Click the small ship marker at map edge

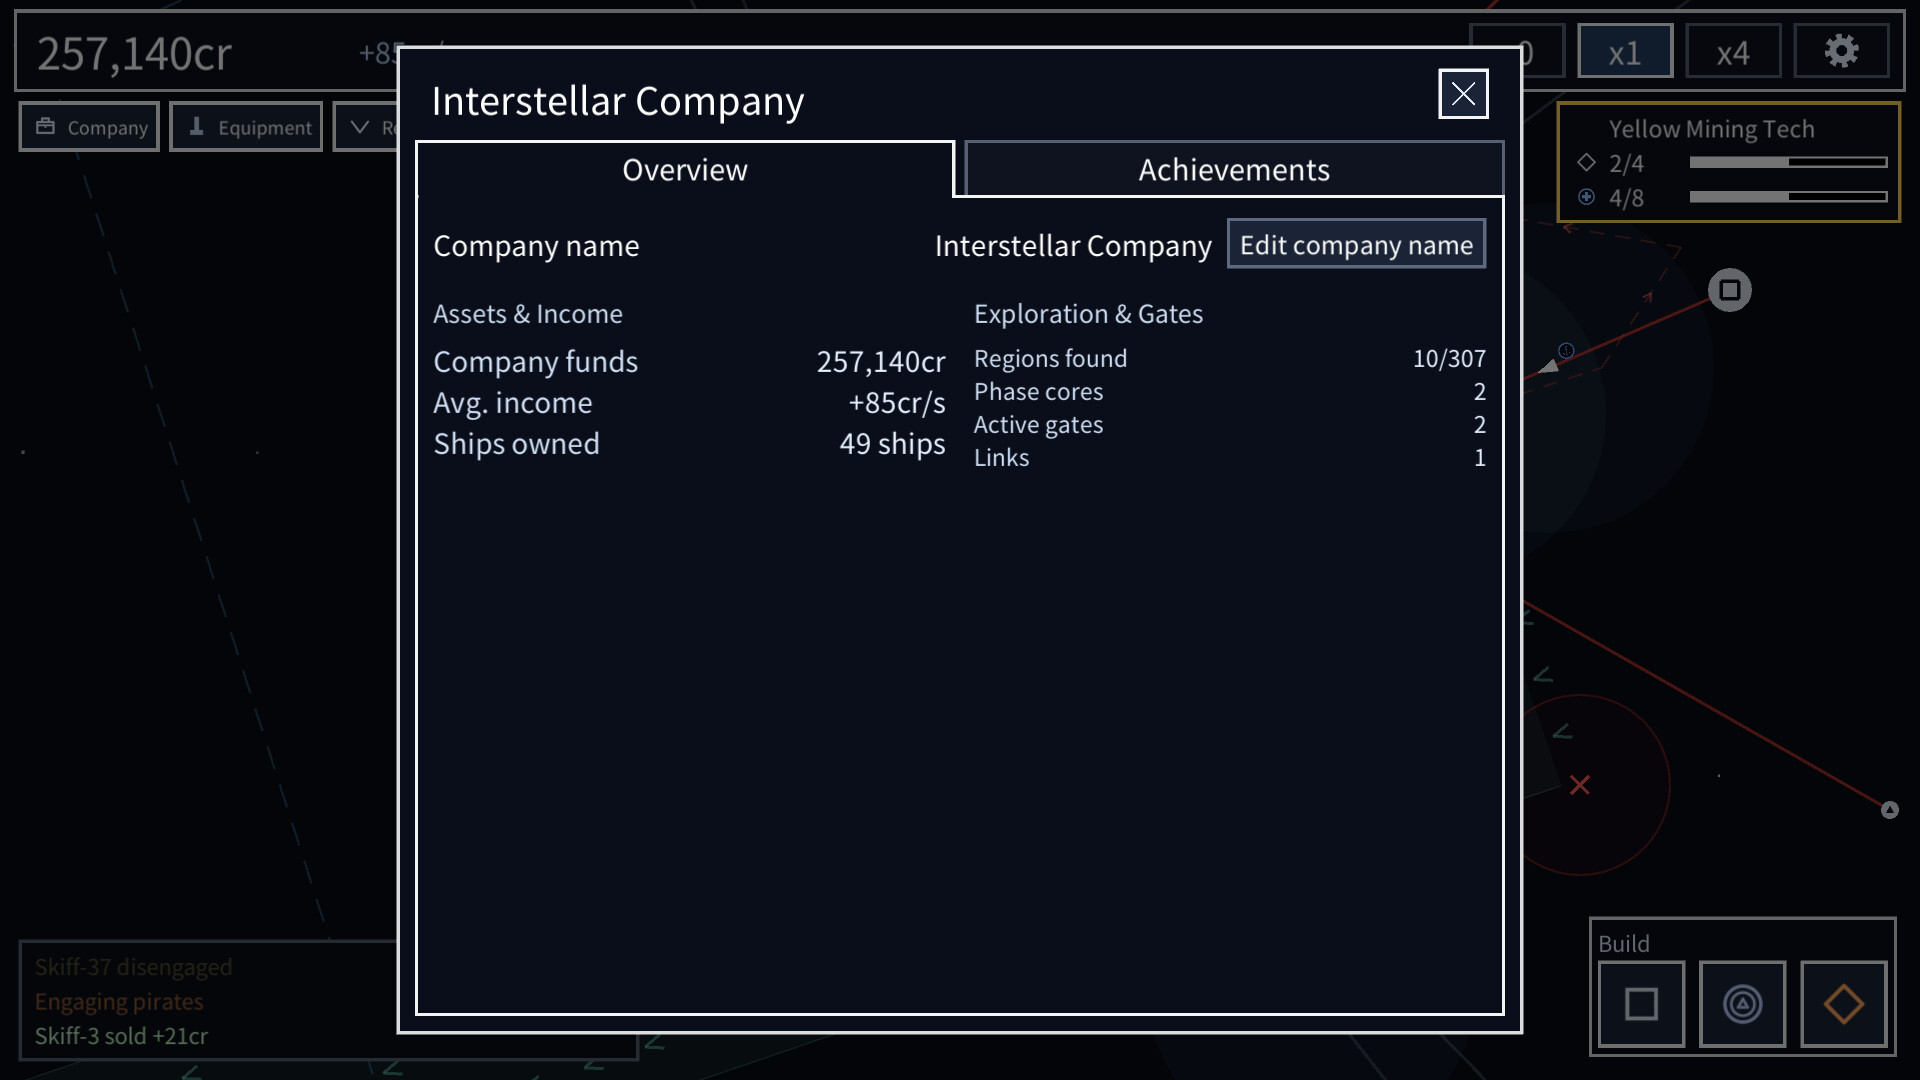point(1889,810)
